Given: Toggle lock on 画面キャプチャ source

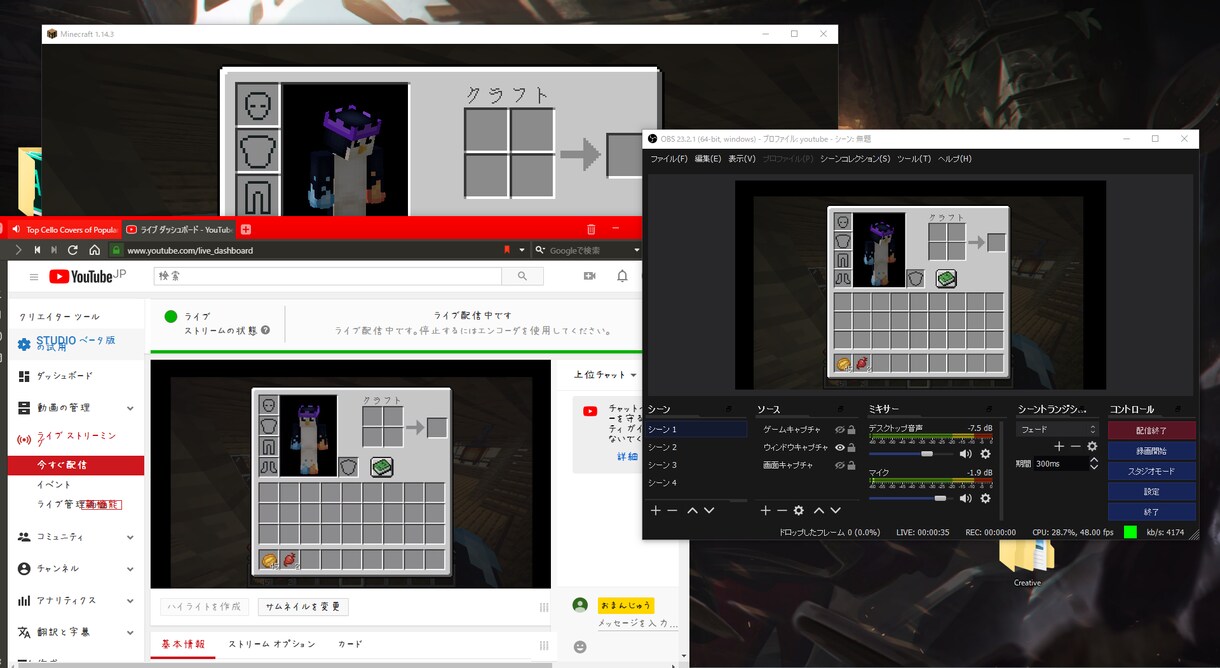Looking at the screenshot, I should 852,465.
